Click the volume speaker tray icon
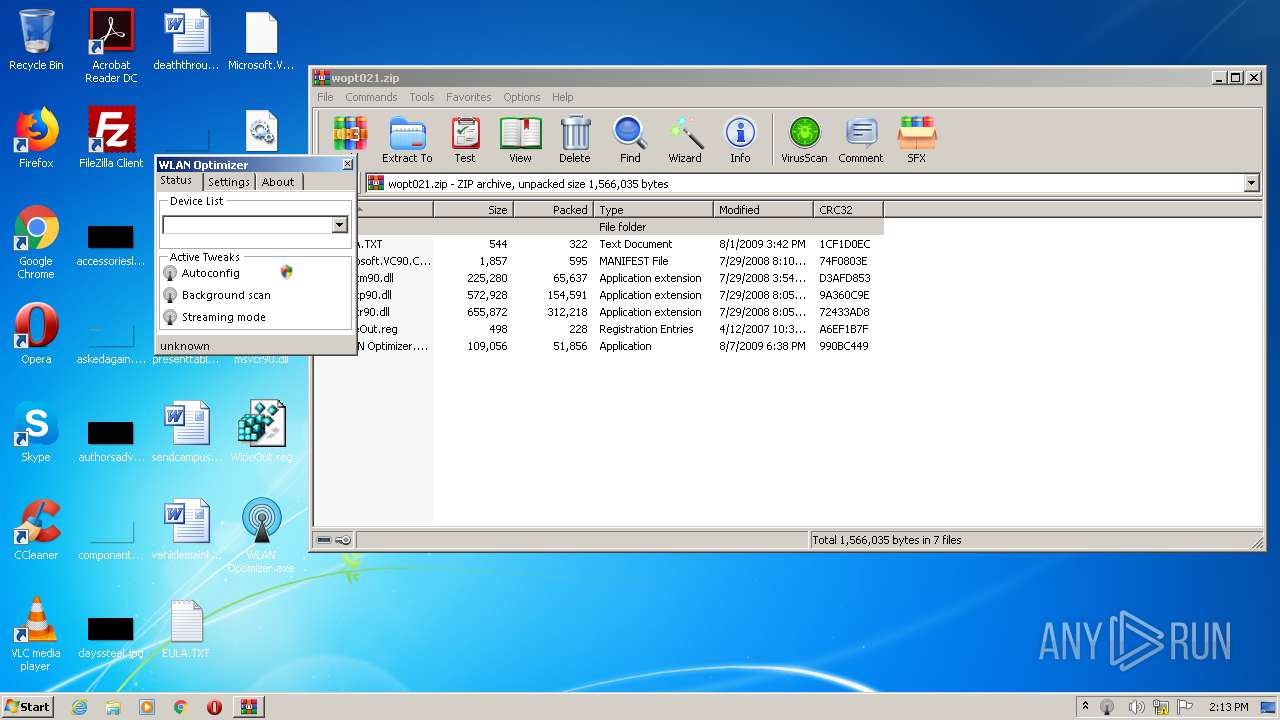The image size is (1280, 720). (x=1136, y=707)
